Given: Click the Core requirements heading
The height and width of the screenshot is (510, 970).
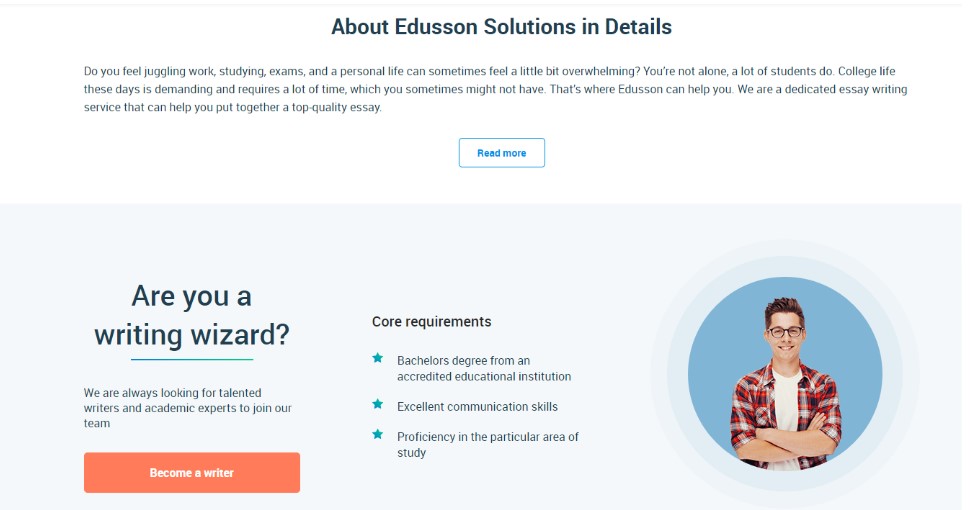Looking at the screenshot, I should click(431, 321).
